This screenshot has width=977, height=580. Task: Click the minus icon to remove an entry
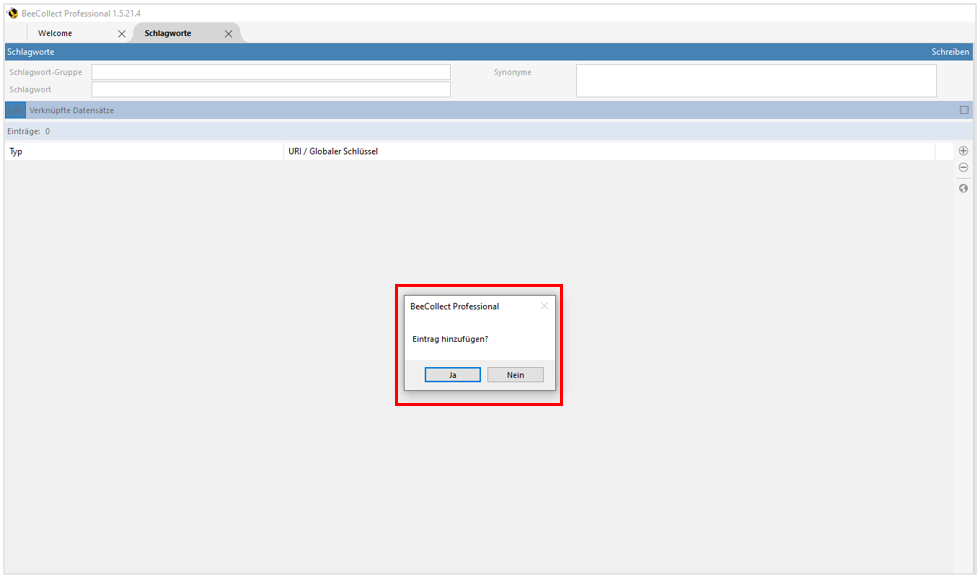coord(963,167)
